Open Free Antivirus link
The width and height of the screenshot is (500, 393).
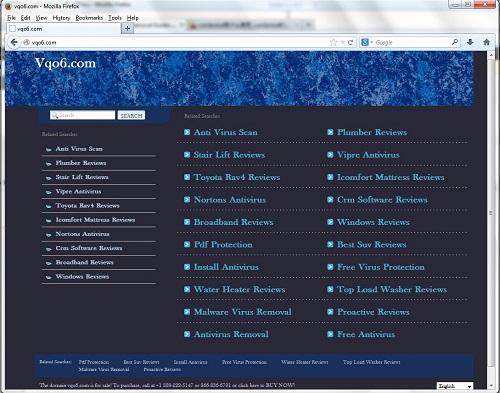click(x=366, y=334)
